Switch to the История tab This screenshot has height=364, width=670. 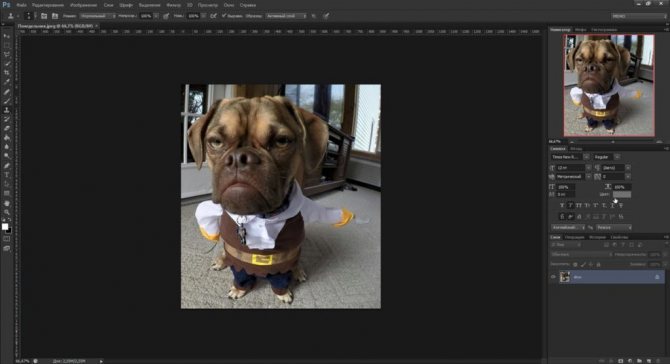pos(597,237)
